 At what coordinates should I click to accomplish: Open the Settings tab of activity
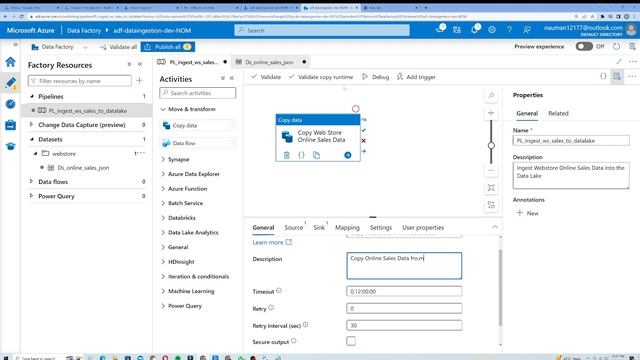381,227
